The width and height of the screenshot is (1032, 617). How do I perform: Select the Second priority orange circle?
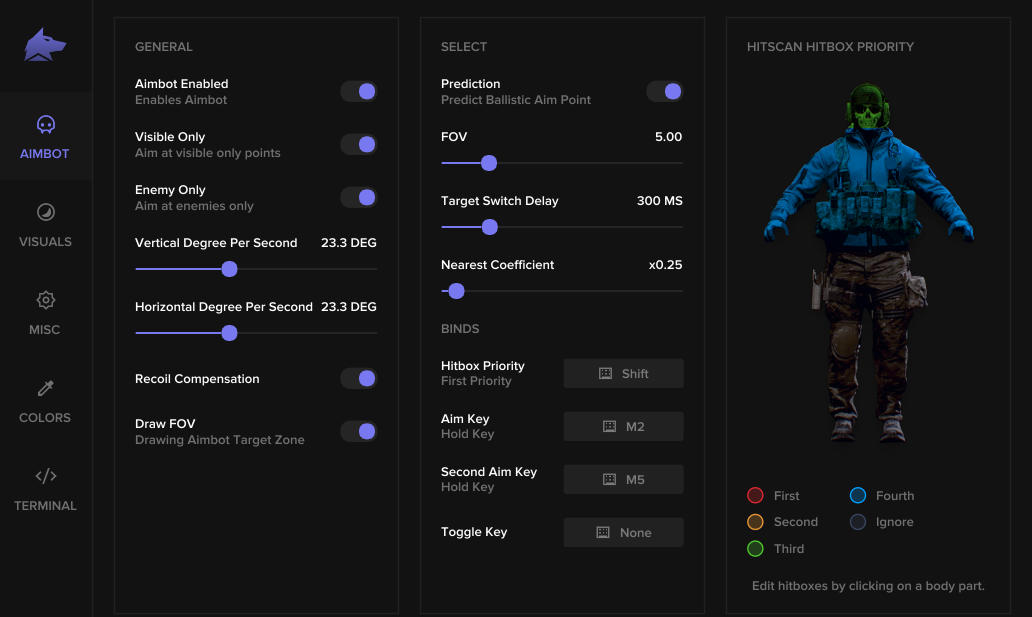[x=755, y=522]
